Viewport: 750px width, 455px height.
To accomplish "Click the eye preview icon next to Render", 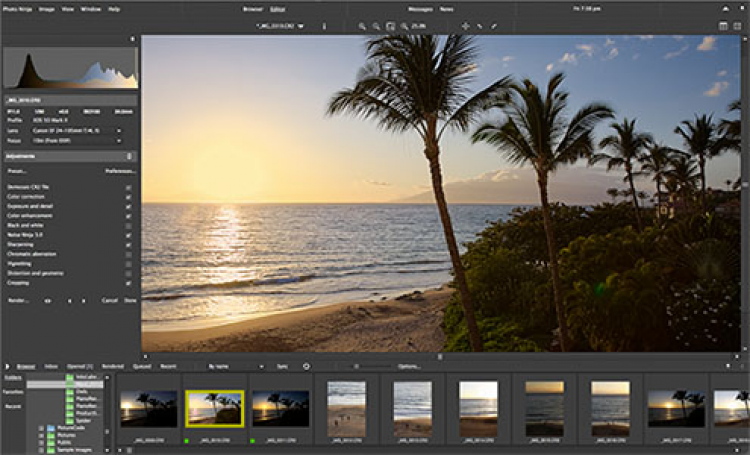I will click(48, 300).
